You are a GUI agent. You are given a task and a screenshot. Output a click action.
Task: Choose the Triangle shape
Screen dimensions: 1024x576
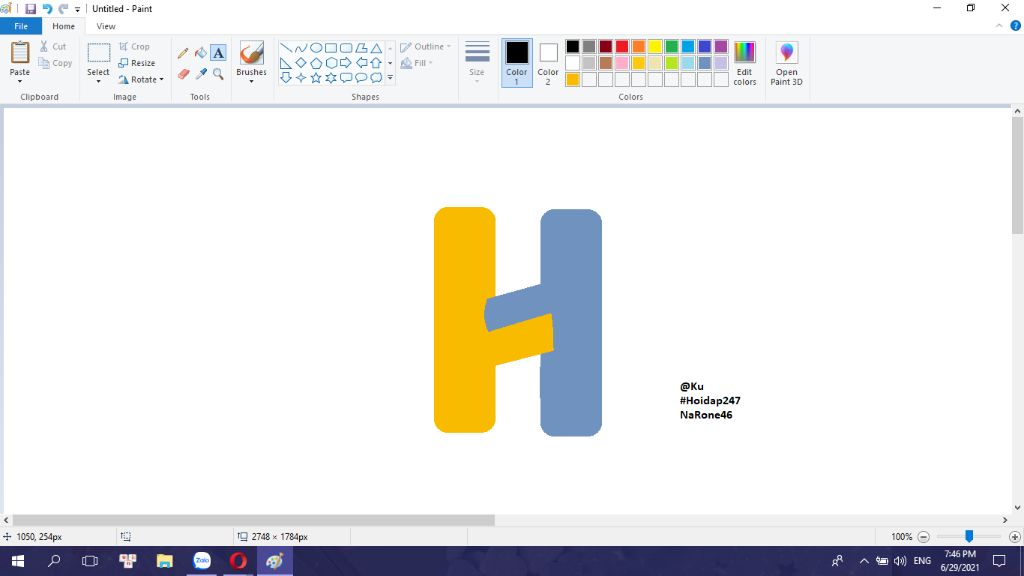click(376, 48)
